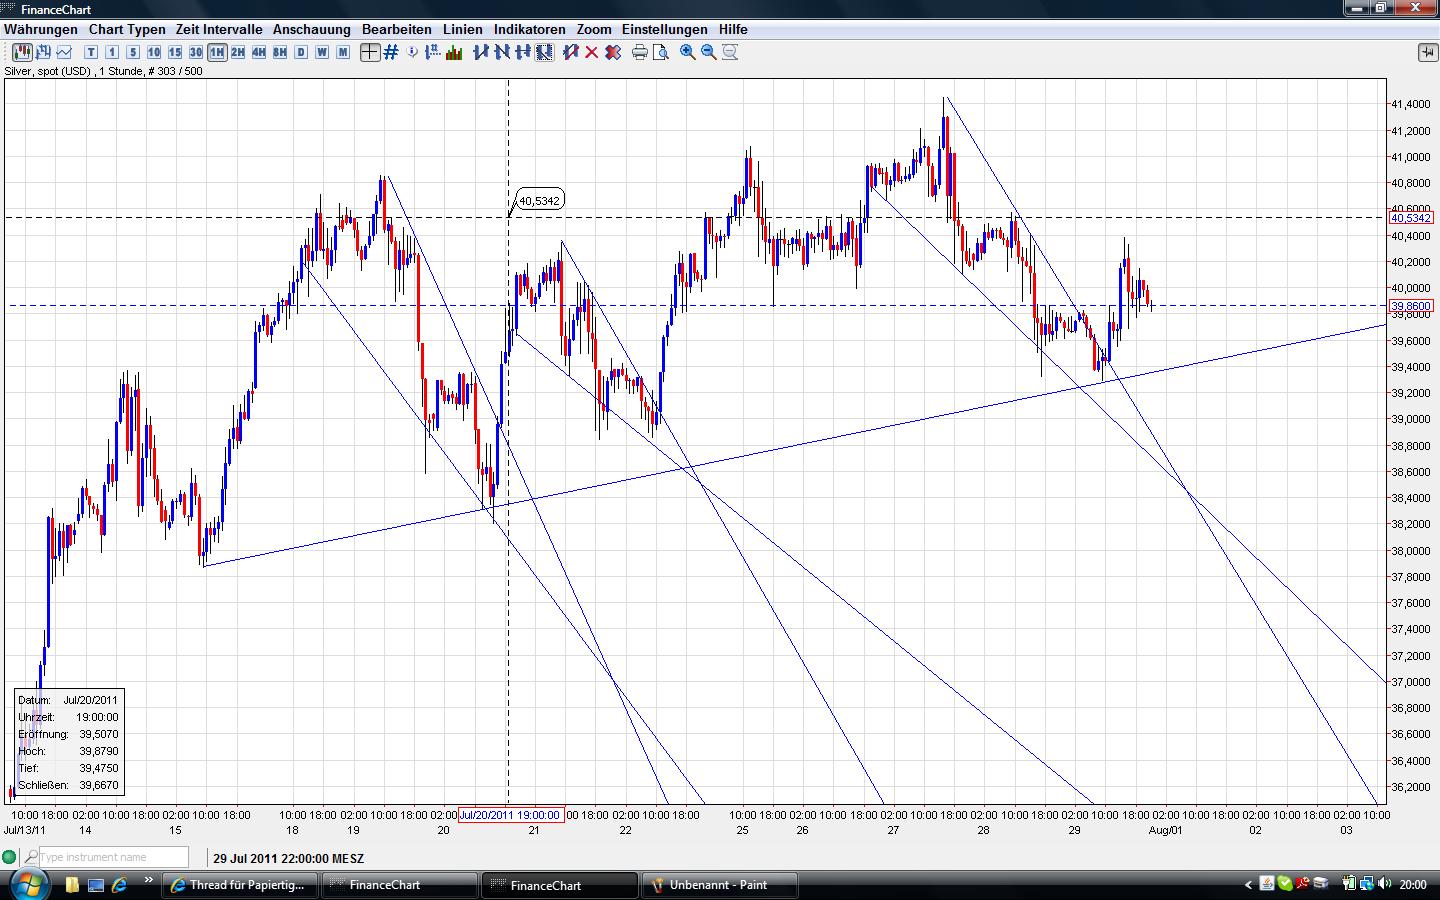
Task: Show hidden system tray icons
Action: click(x=1248, y=885)
